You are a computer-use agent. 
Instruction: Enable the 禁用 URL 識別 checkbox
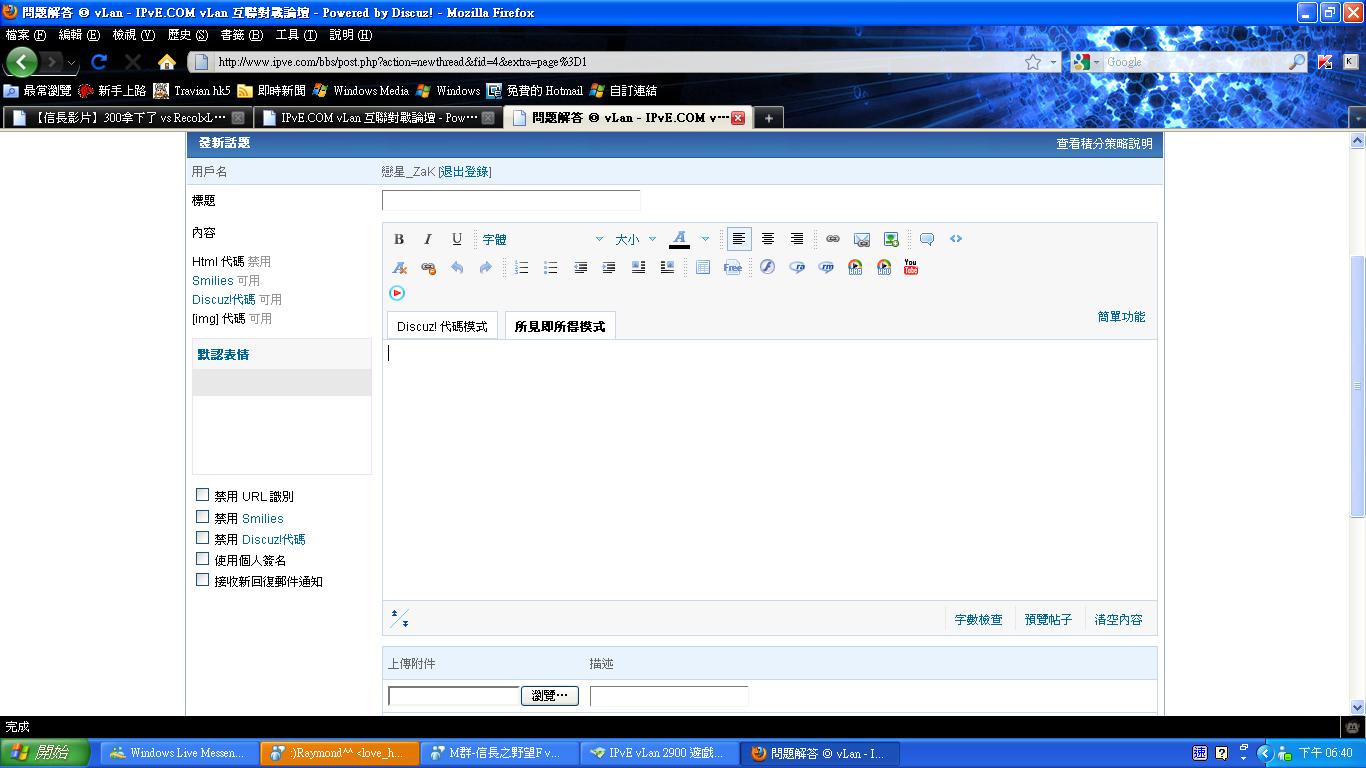pyautogui.click(x=203, y=495)
